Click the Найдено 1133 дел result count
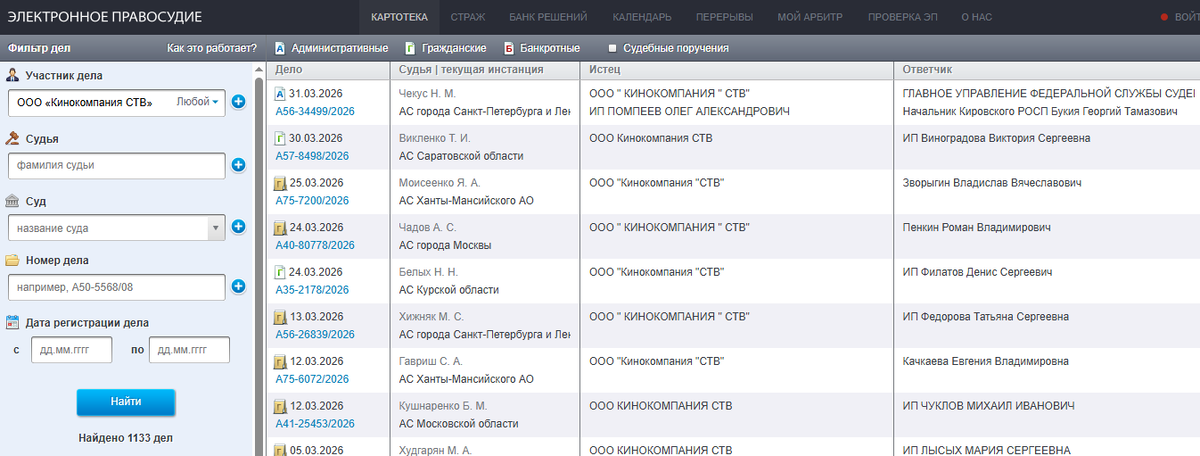Screen dimensions: 1200x456 click(126, 438)
